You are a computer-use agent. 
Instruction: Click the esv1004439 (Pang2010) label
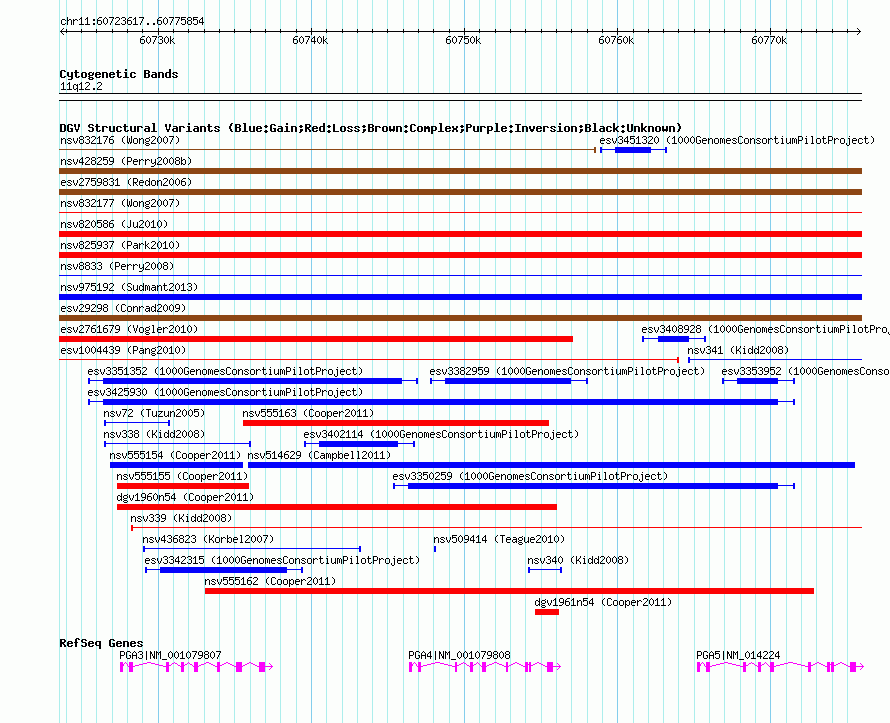point(123,350)
